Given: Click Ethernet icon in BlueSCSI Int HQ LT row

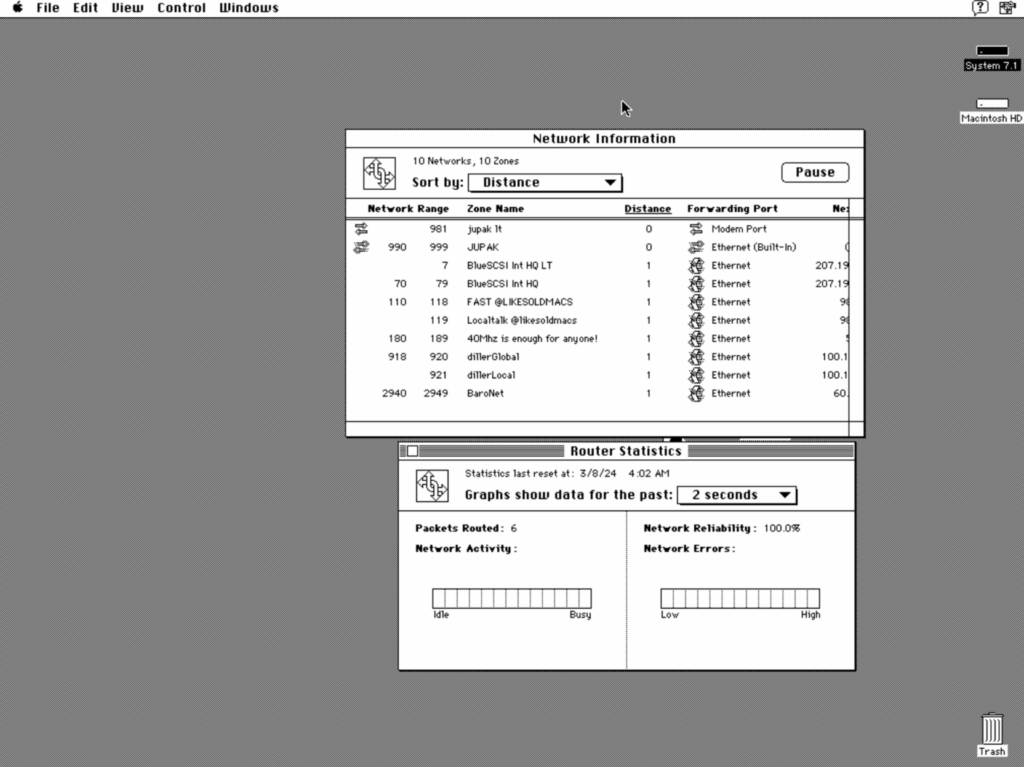Looking at the screenshot, I should [x=696, y=265].
